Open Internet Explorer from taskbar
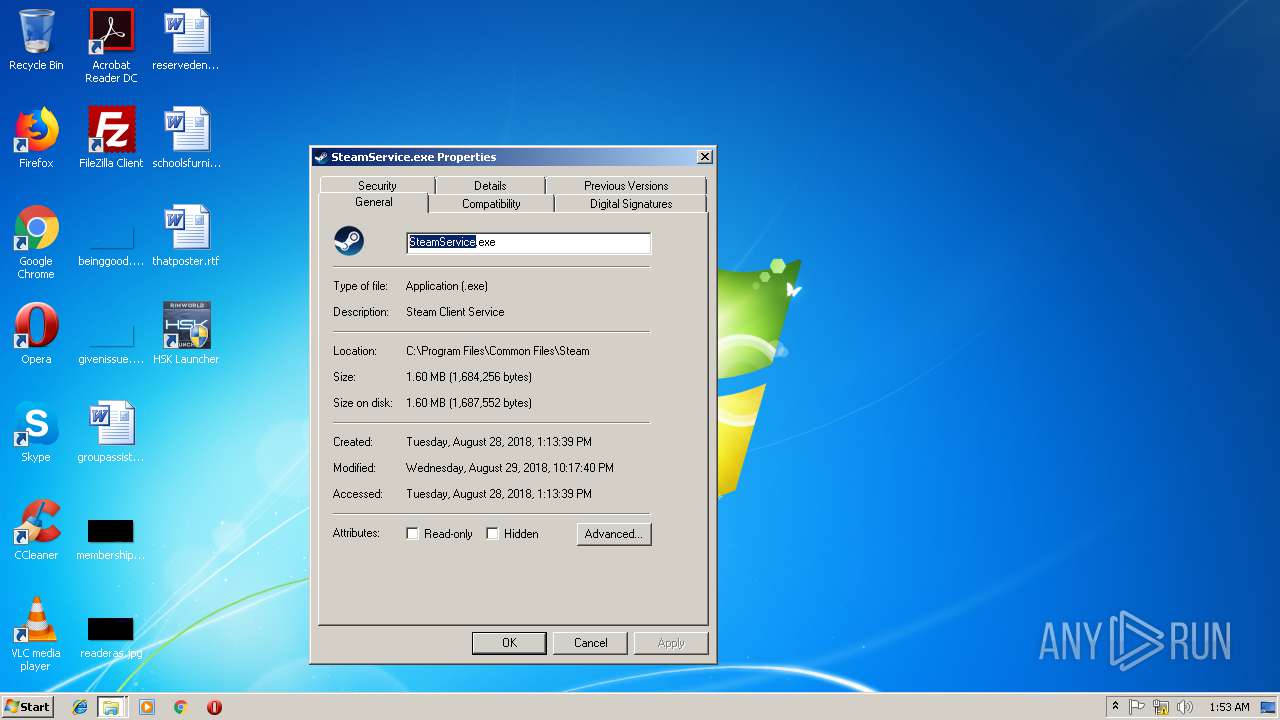The image size is (1280, 720). click(80, 707)
